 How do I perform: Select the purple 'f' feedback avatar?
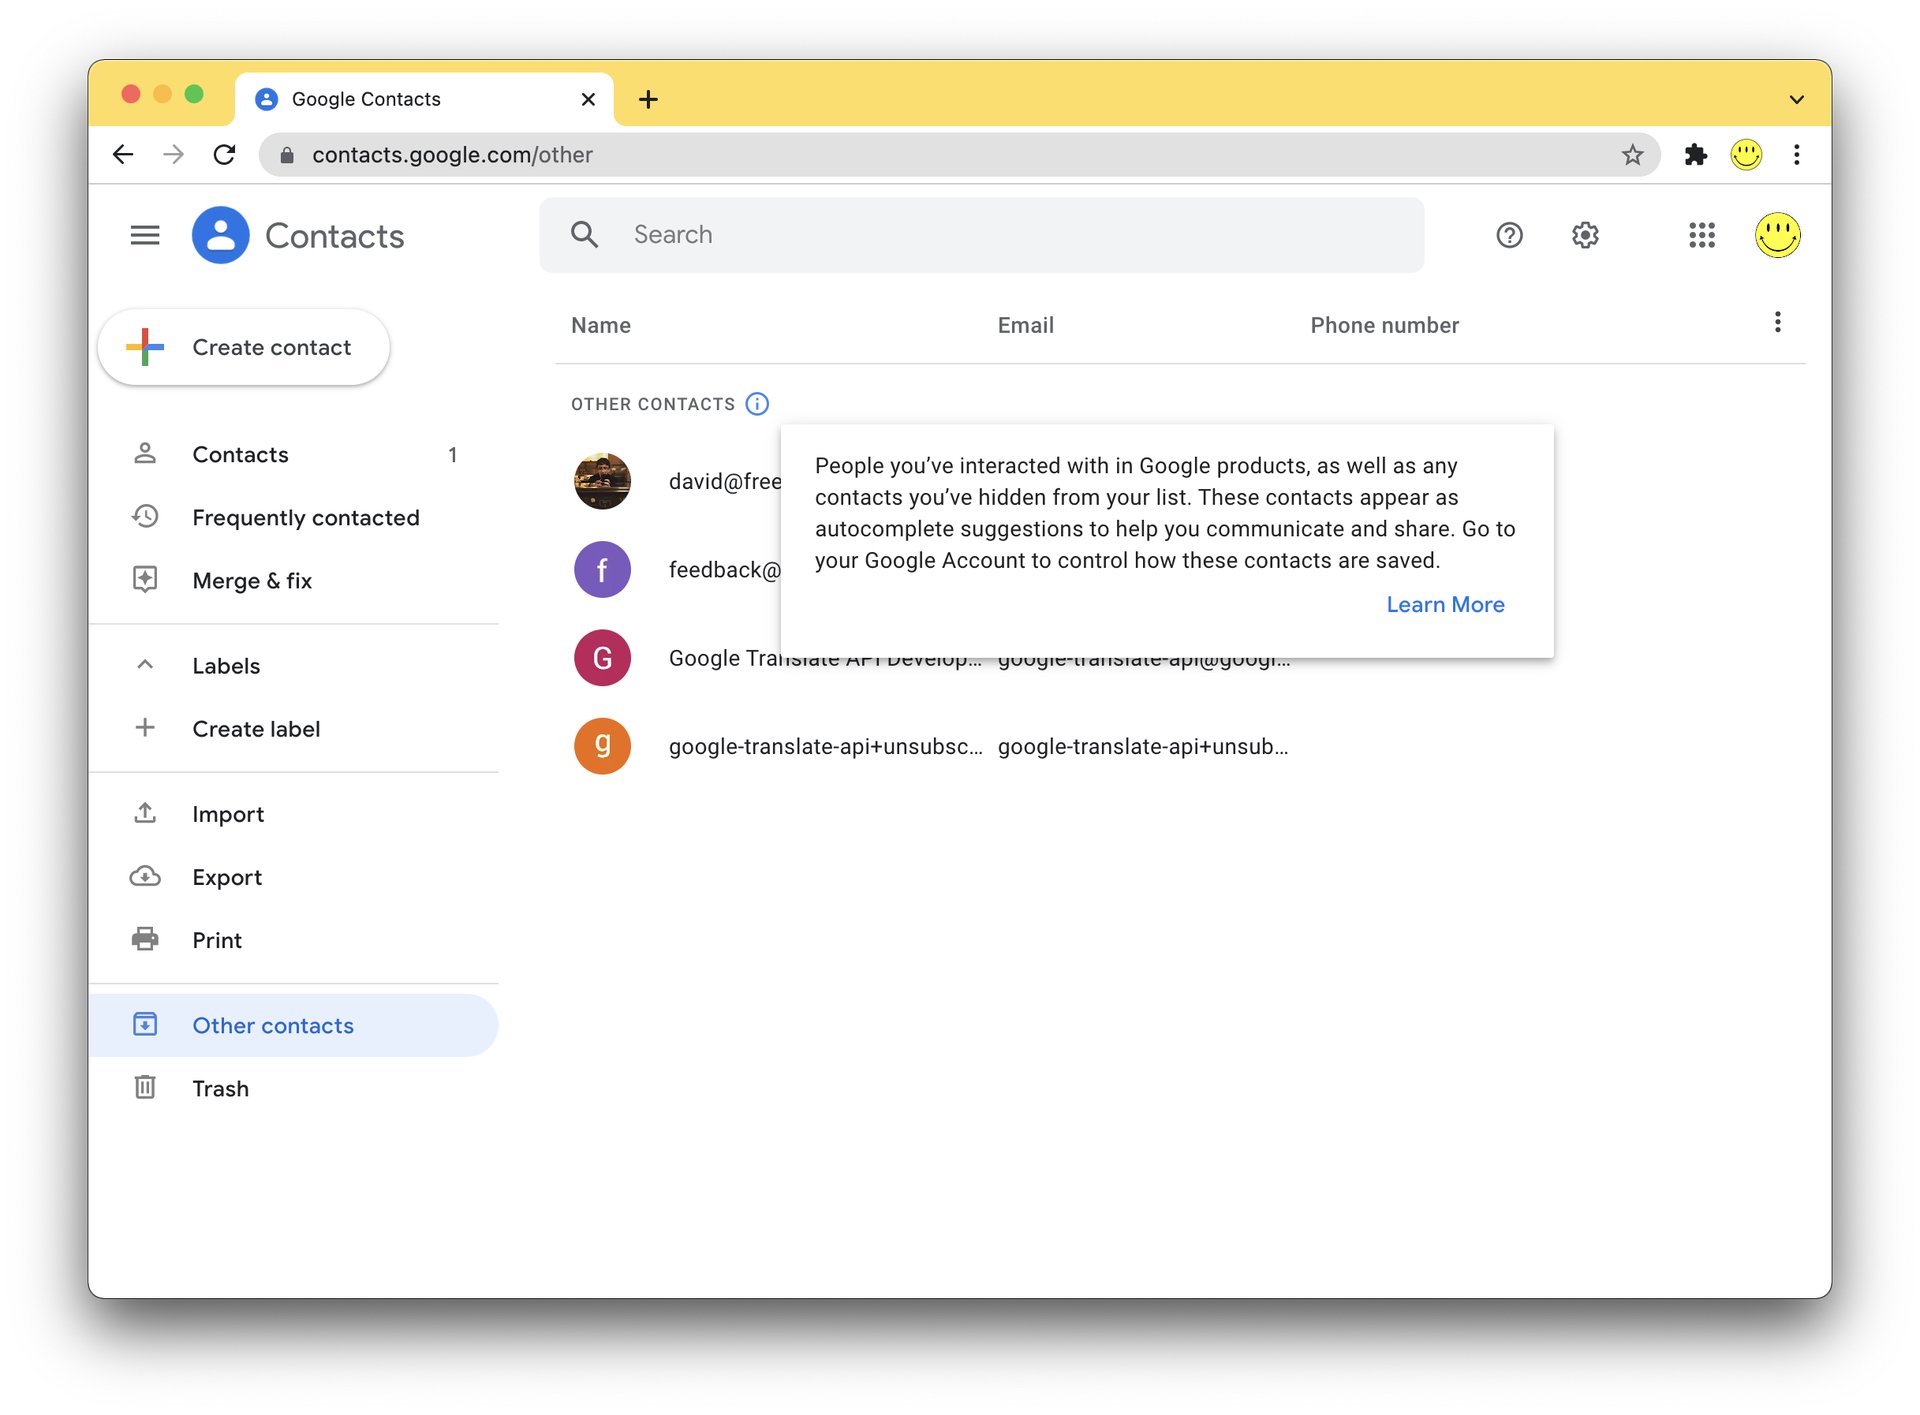[x=602, y=570]
